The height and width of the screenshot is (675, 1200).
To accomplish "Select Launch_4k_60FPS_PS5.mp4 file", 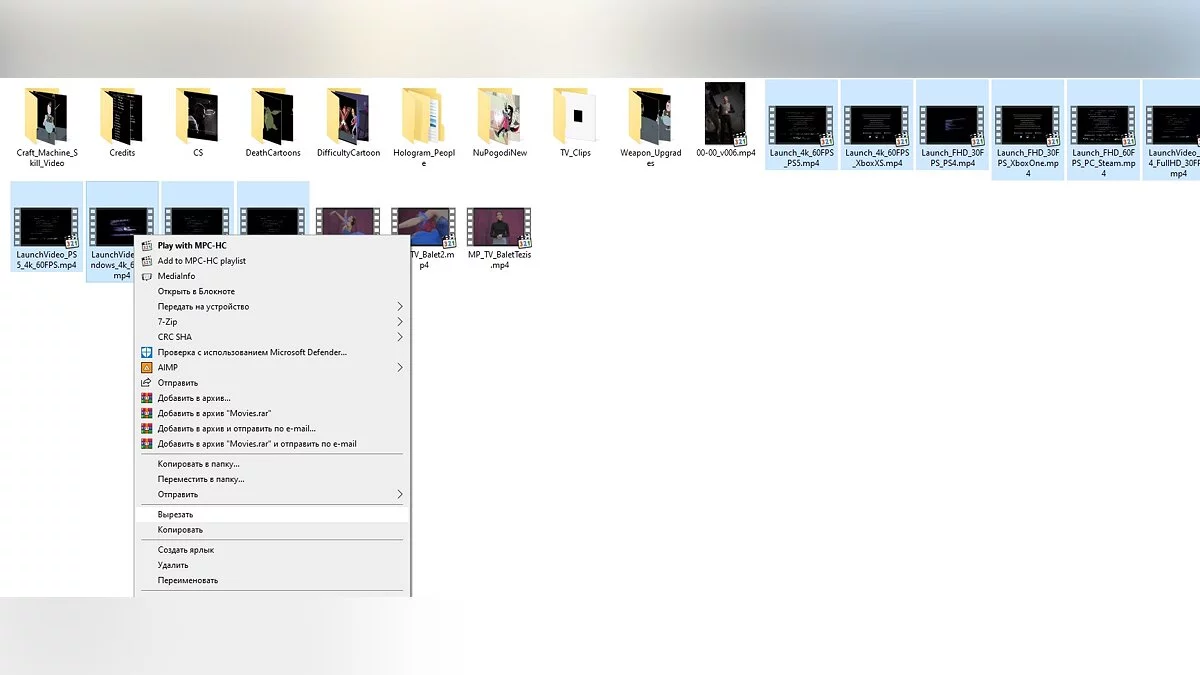I will [802, 126].
